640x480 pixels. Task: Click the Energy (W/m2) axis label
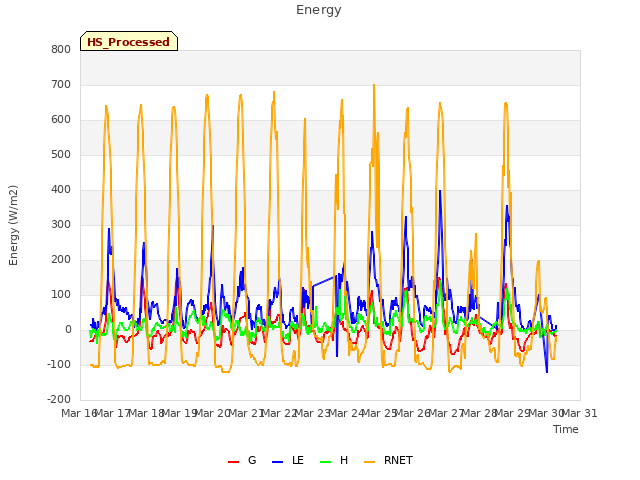coord(13,225)
